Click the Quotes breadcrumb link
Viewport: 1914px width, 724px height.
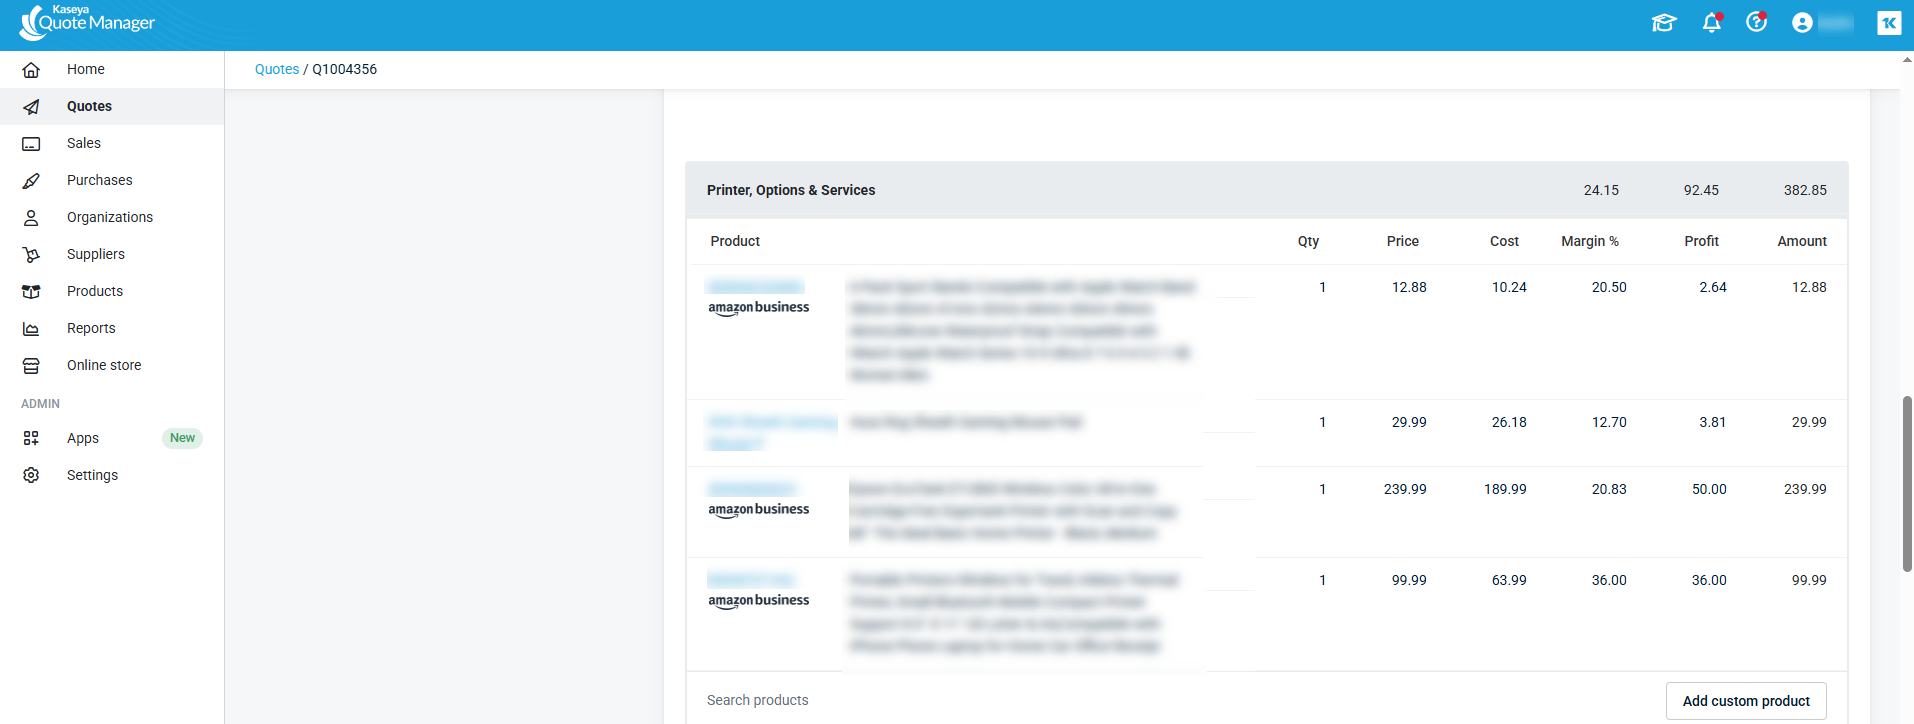[277, 69]
